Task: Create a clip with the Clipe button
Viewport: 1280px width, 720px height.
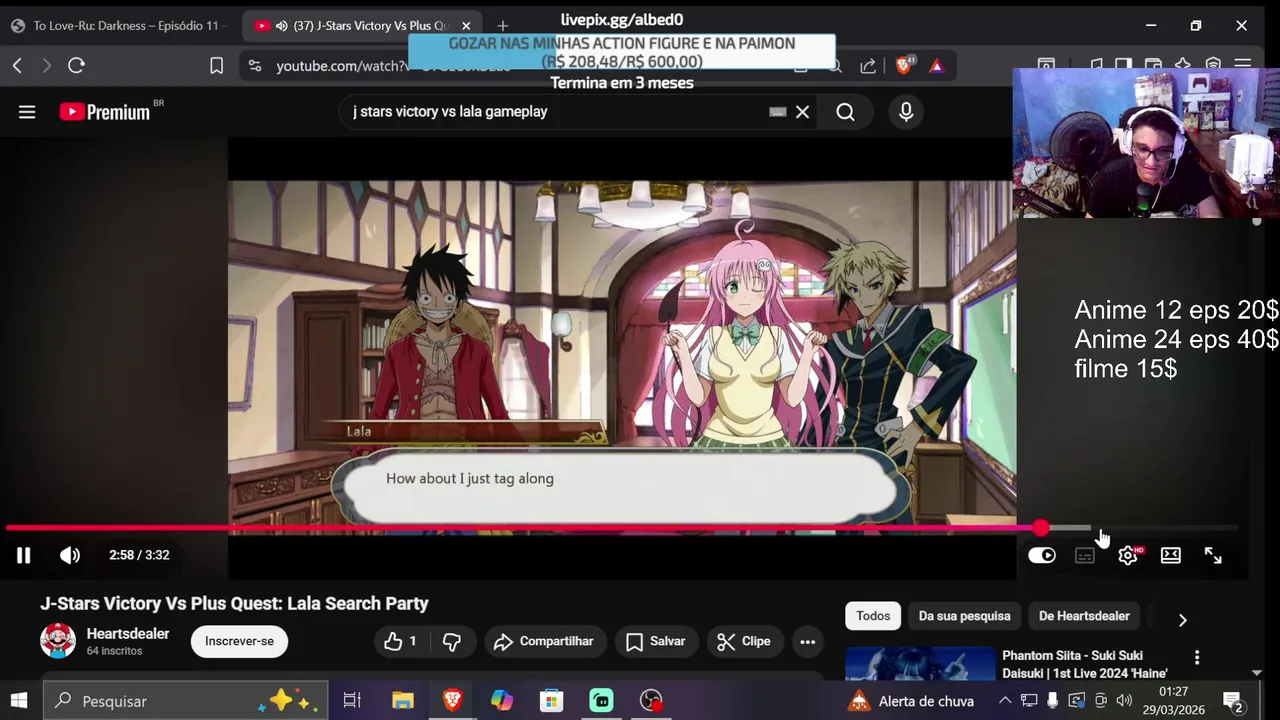Action: click(743, 641)
